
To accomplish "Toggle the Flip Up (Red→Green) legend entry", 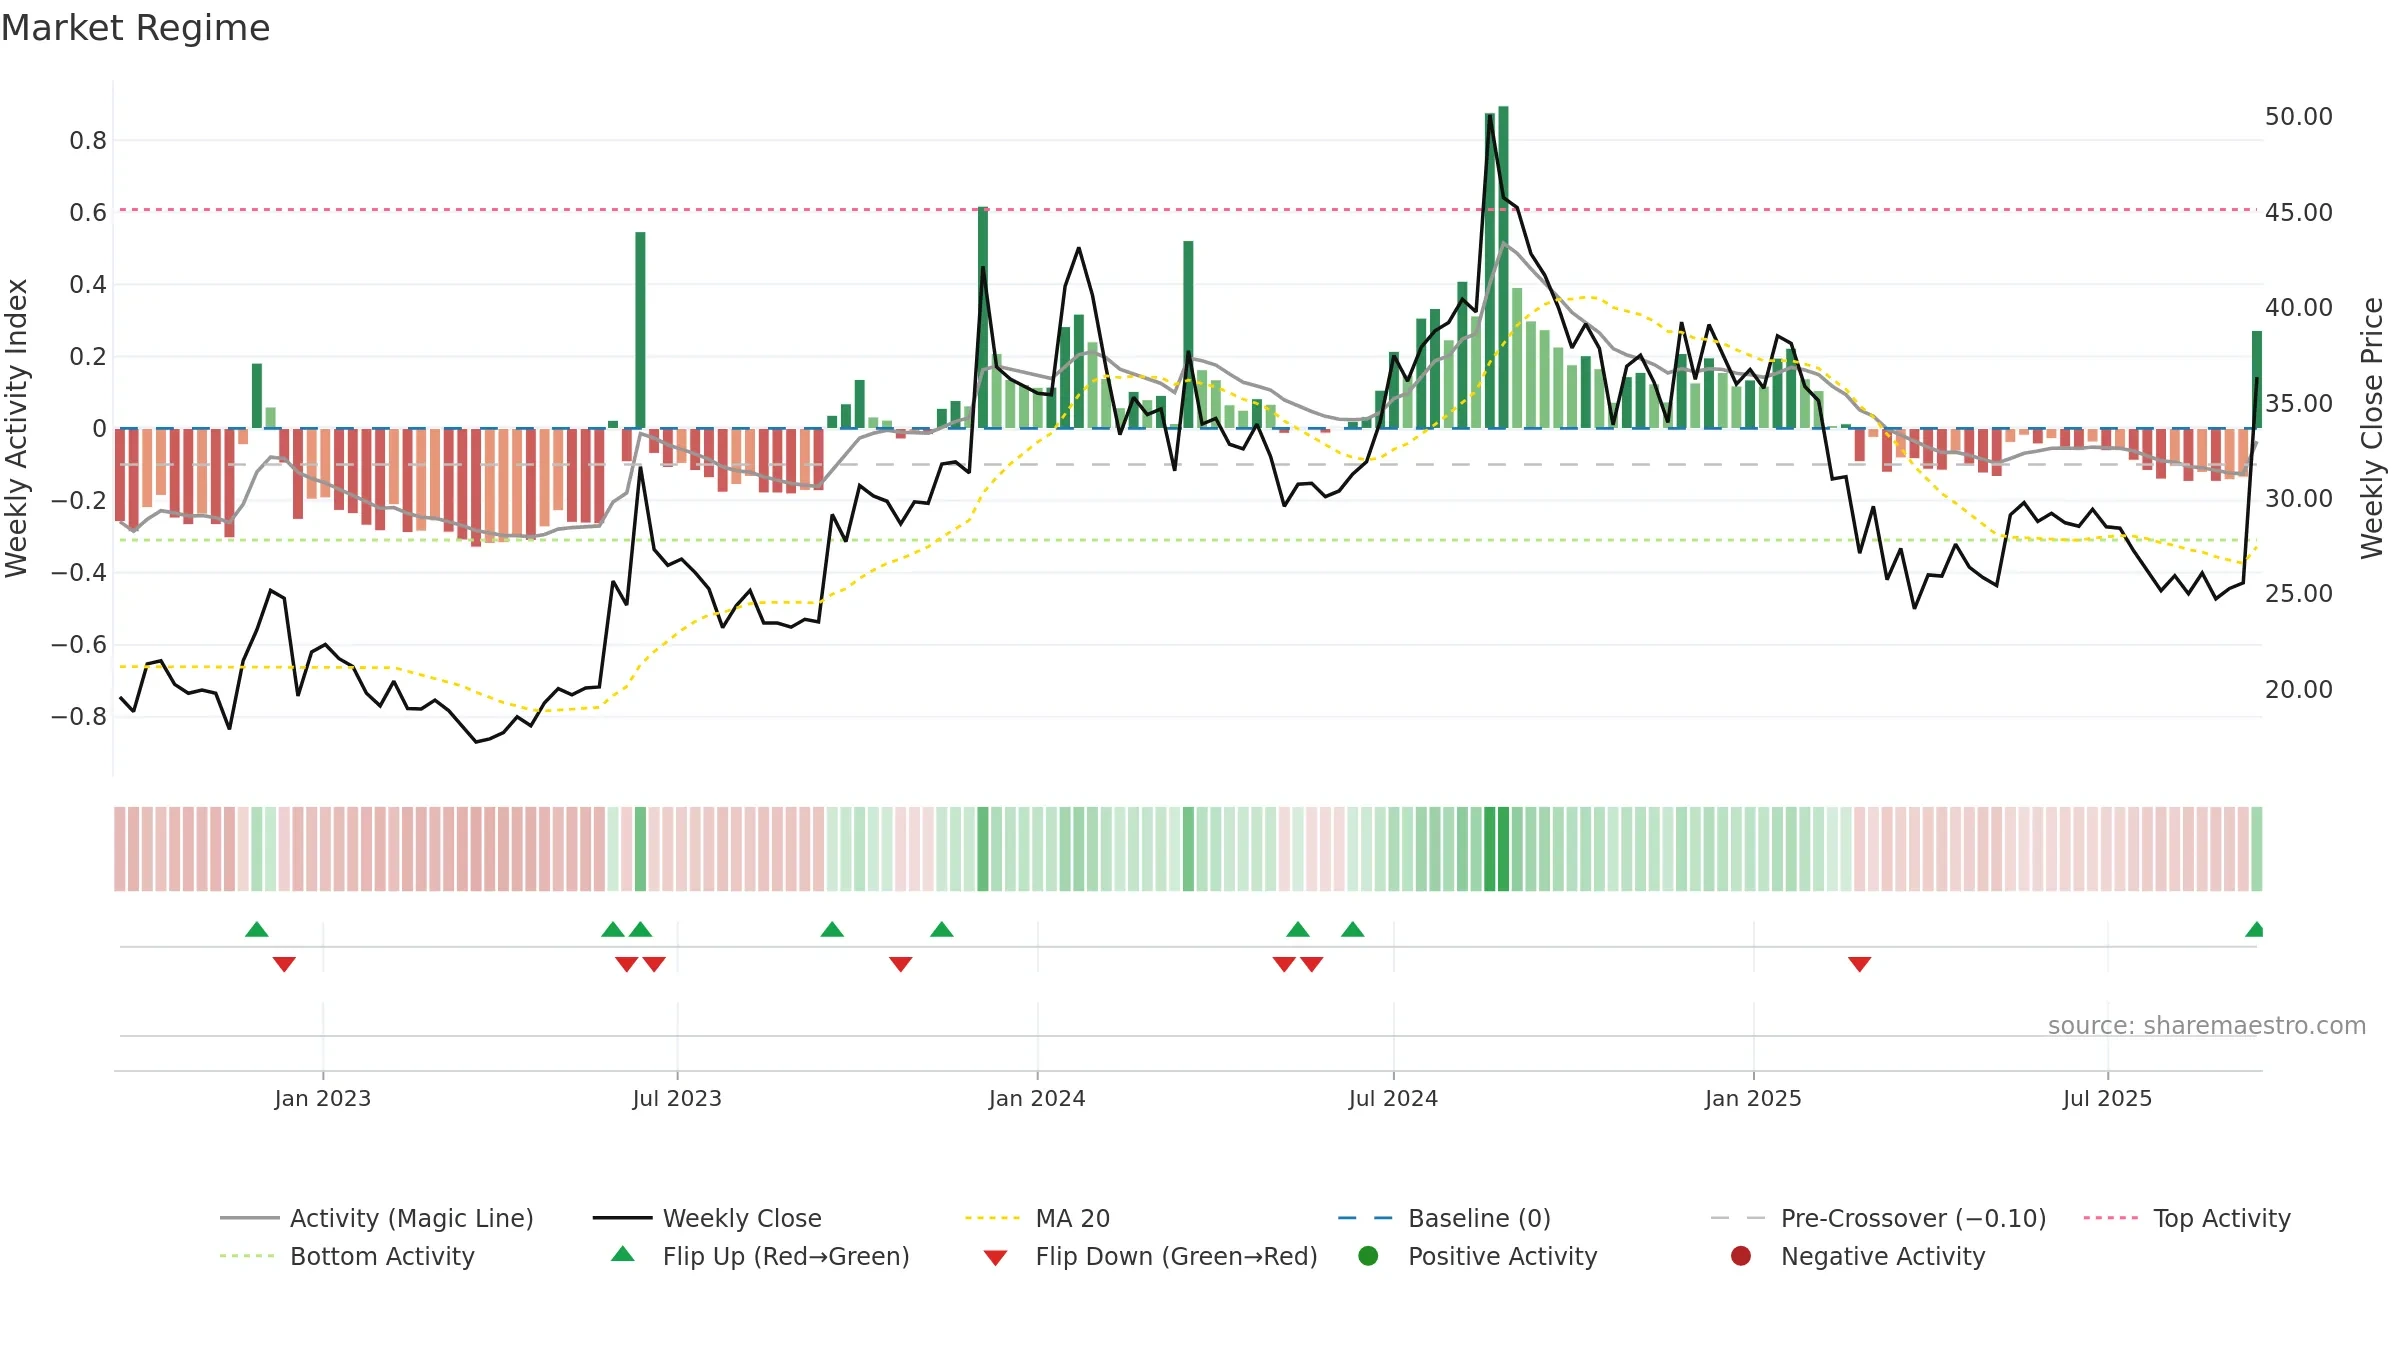I will (x=760, y=1256).
